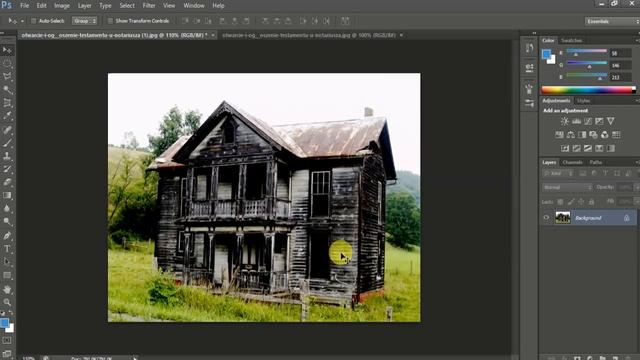Select the Dodge tool
Viewport: 640px width, 360px height.
click(7, 222)
